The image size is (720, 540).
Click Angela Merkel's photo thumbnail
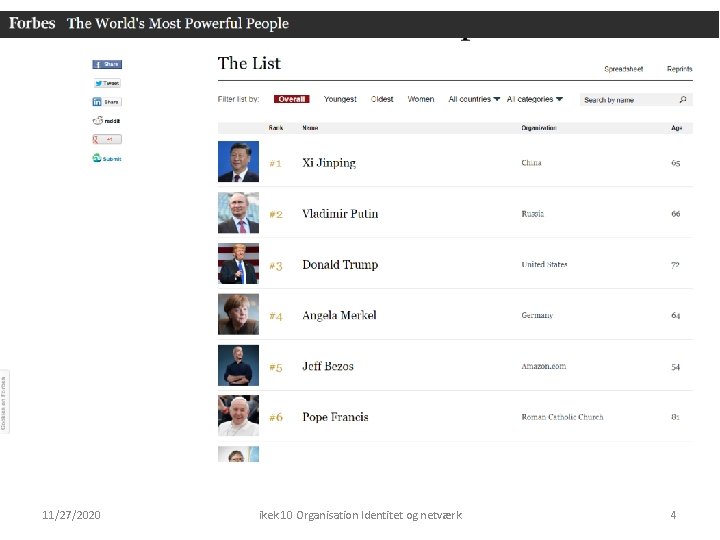point(238,315)
